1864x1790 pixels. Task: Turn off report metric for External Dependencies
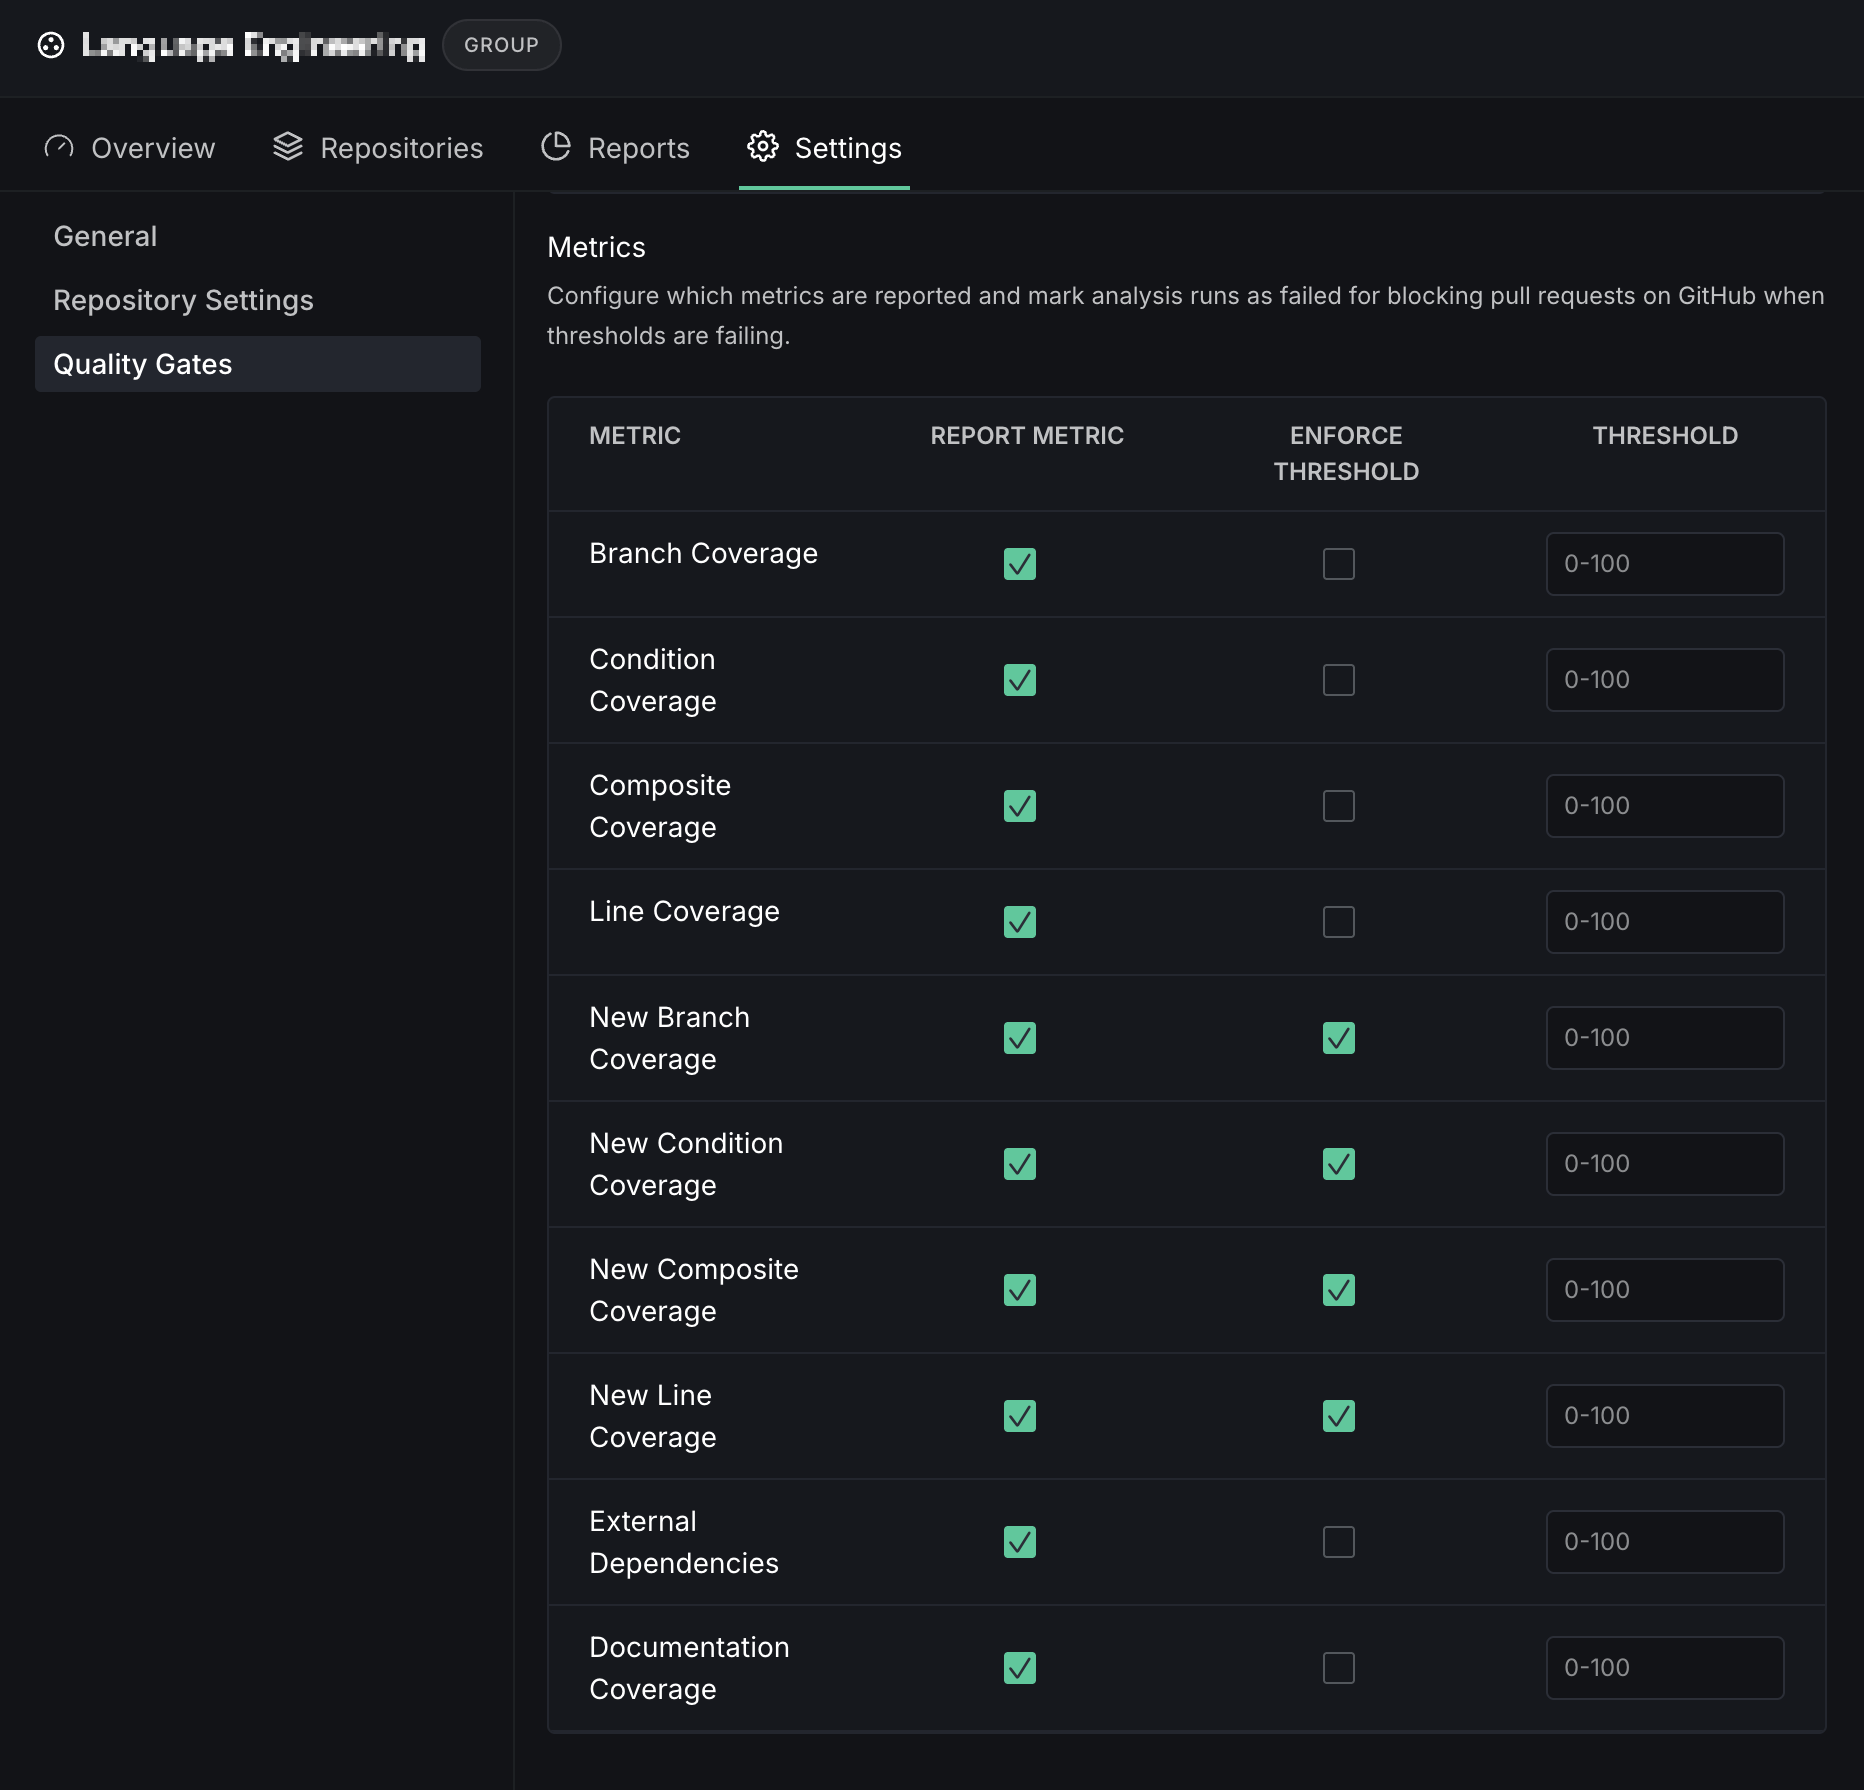click(x=1019, y=1542)
